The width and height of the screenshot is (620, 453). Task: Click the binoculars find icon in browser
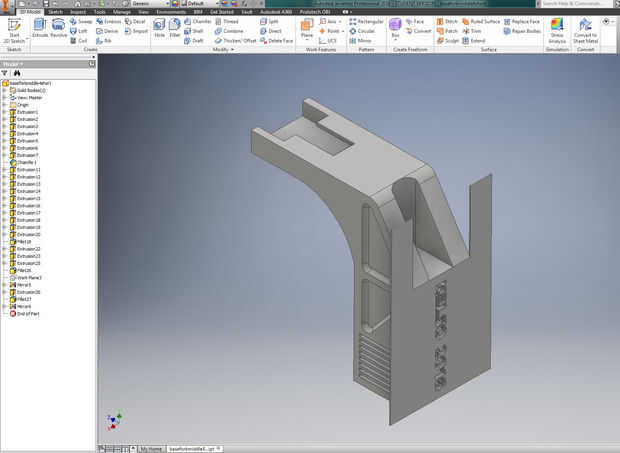point(17,73)
